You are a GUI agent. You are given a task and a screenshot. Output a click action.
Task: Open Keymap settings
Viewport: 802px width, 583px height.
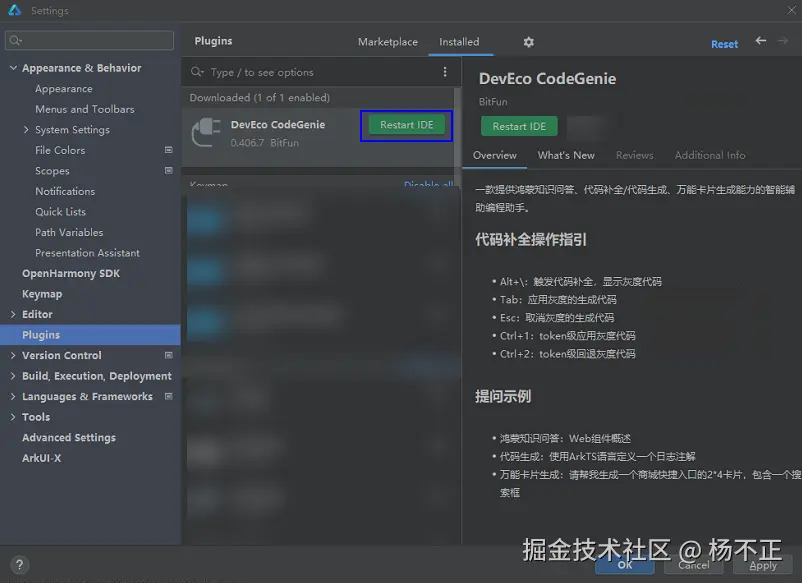coord(42,294)
